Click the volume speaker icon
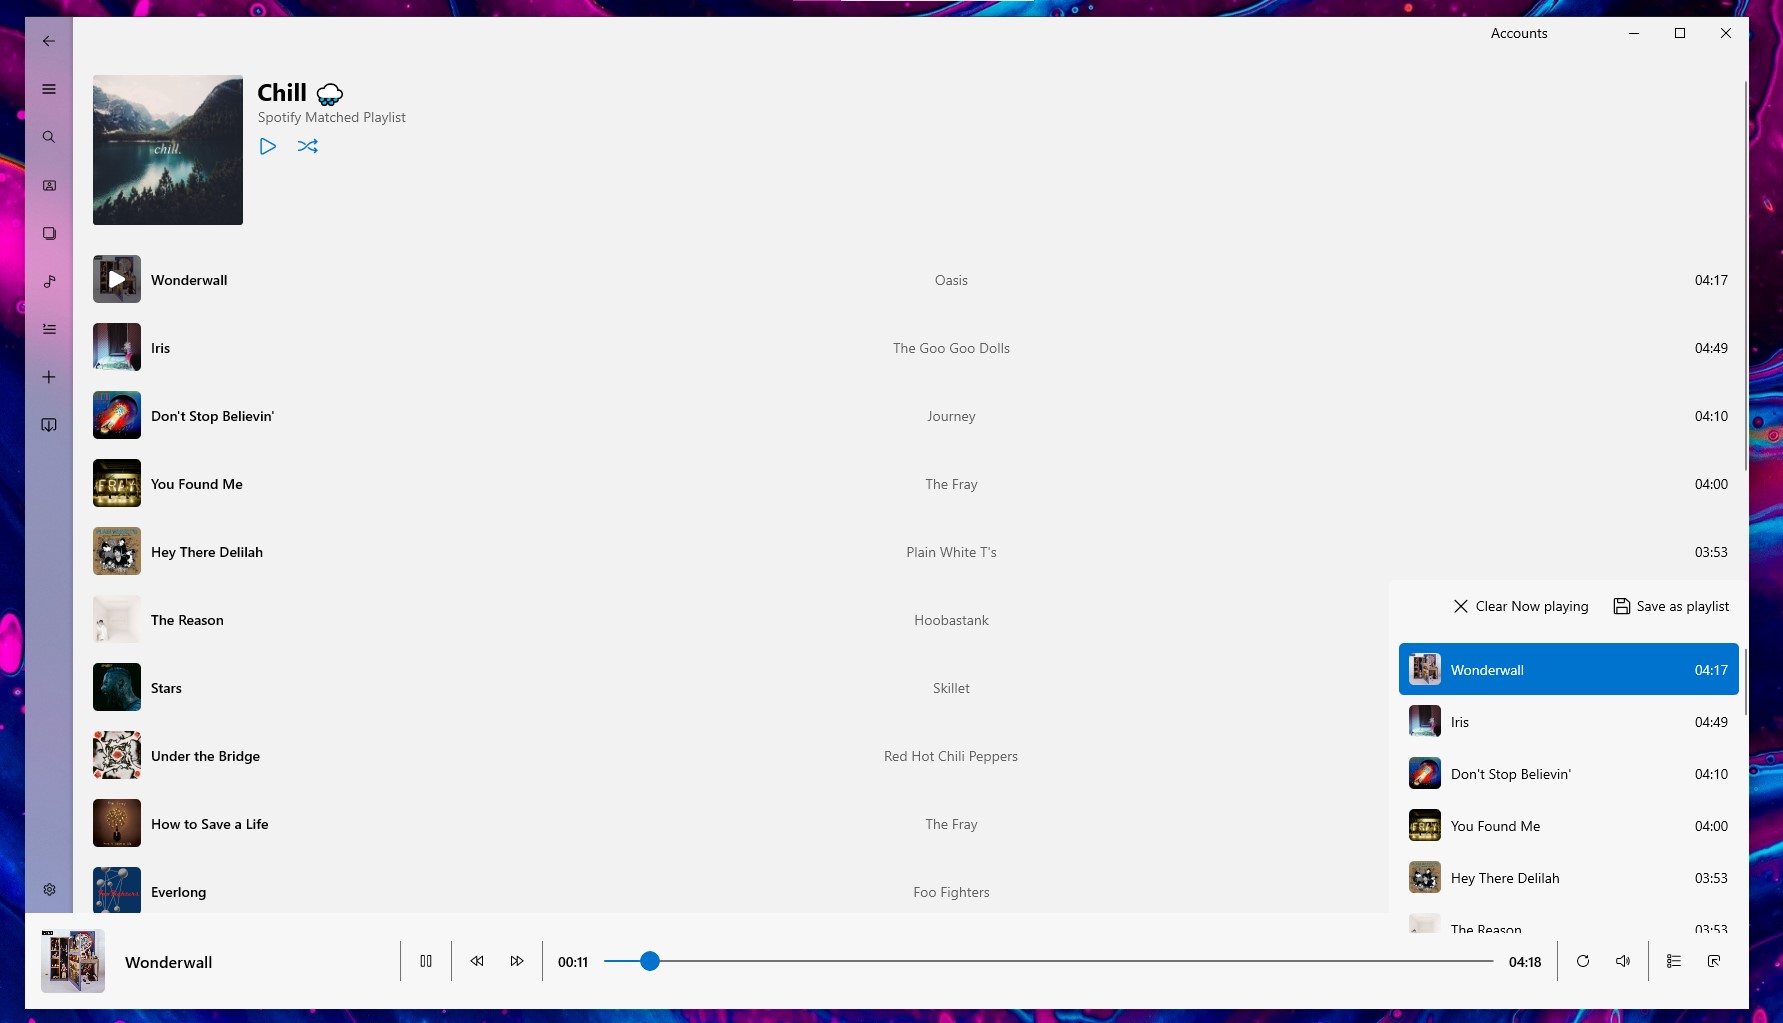This screenshot has width=1783, height=1023. 1623,961
